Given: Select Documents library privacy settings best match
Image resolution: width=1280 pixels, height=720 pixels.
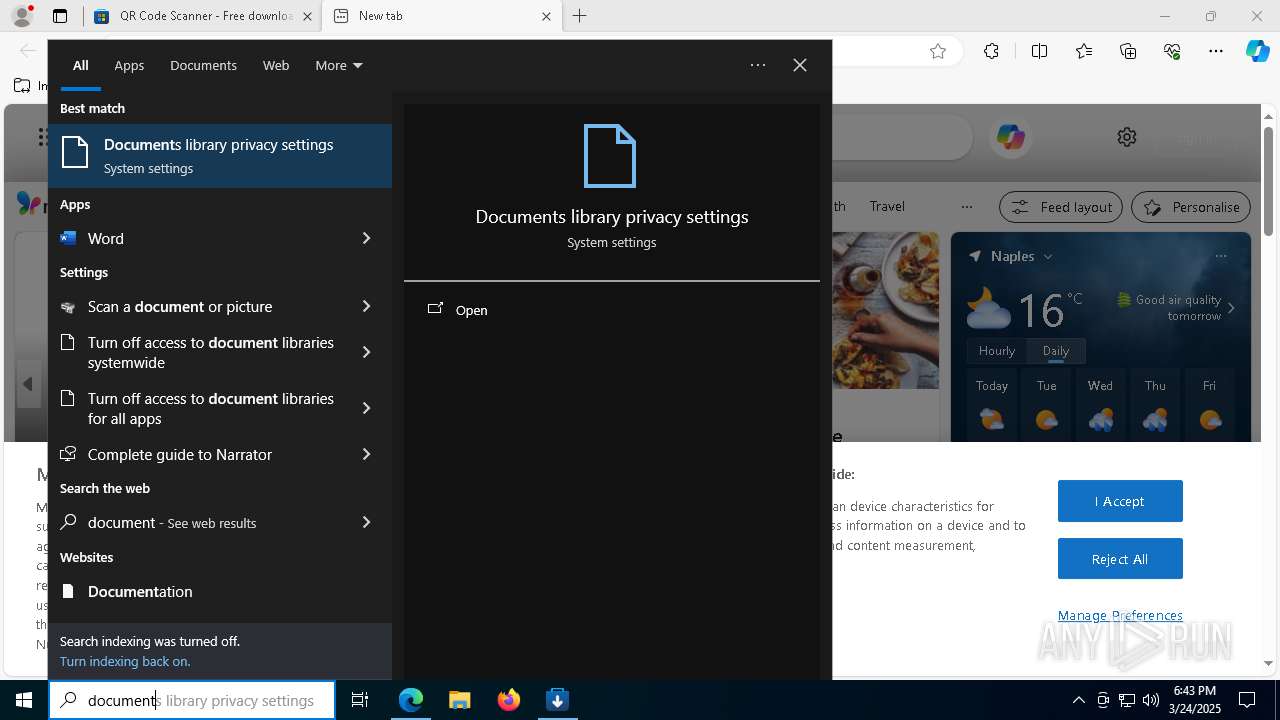Looking at the screenshot, I should (x=220, y=156).
